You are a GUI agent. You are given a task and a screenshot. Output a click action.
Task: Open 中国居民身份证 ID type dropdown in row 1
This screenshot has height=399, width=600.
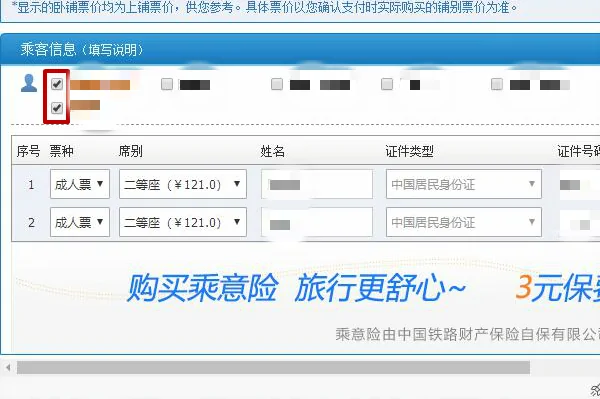coord(464,184)
